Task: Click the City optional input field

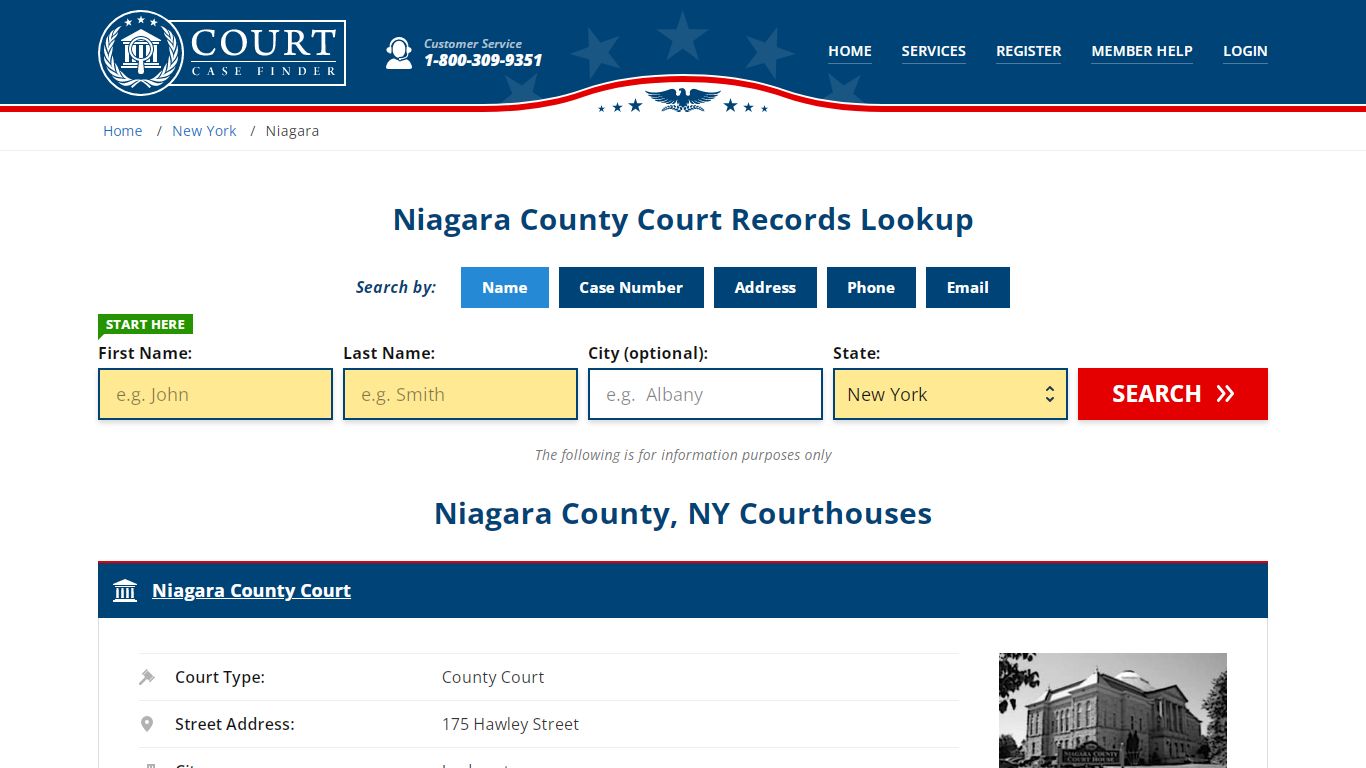Action: pyautogui.click(x=705, y=394)
